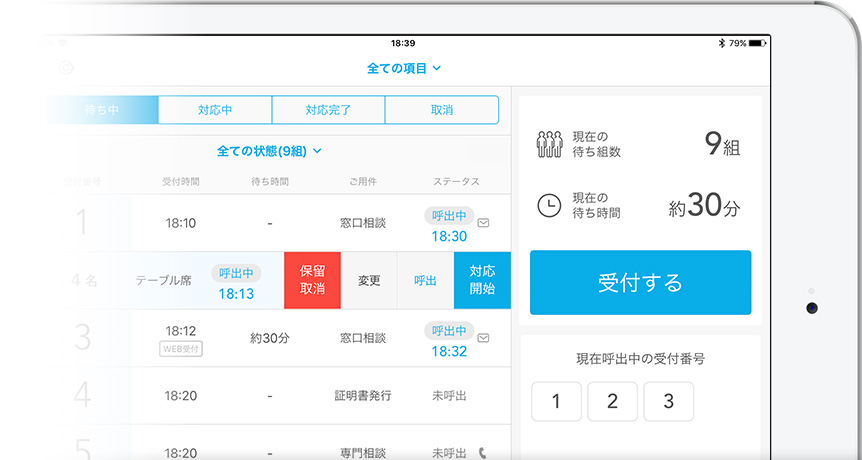Viewport: 862px width, 460px height.
Task: Click the 待ち時間 column header
Action: point(269,182)
